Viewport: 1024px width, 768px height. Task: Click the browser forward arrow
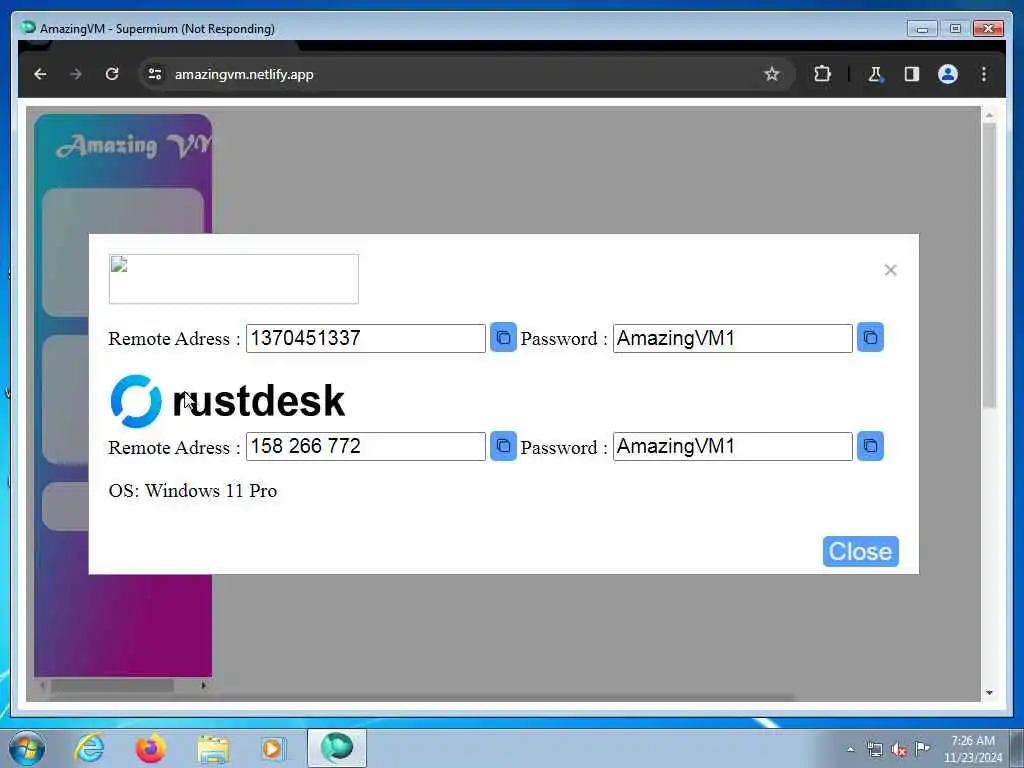(76, 74)
